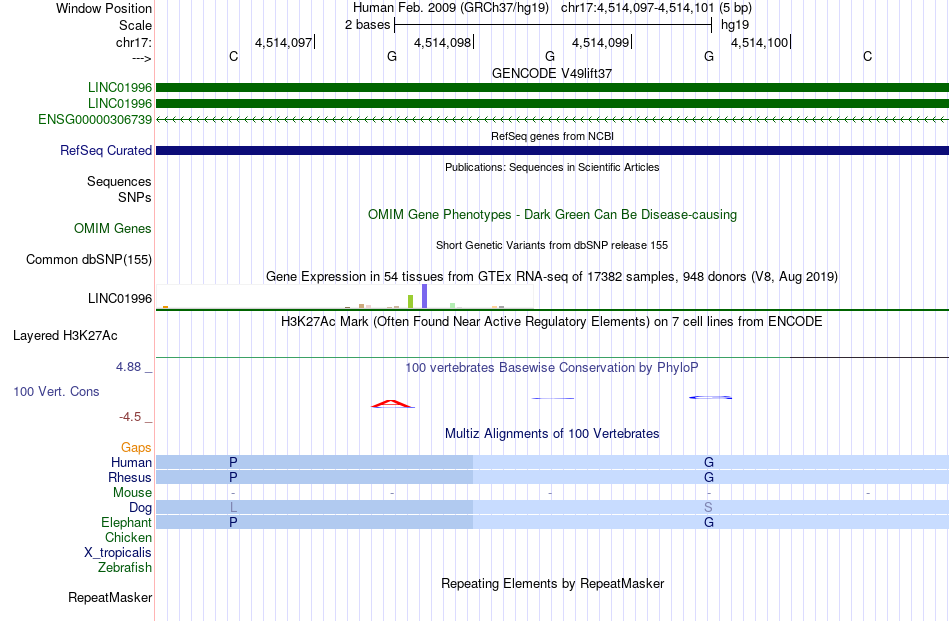950x621 pixels.
Task: Click the P amino acid in the Human row
Action: point(233,462)
